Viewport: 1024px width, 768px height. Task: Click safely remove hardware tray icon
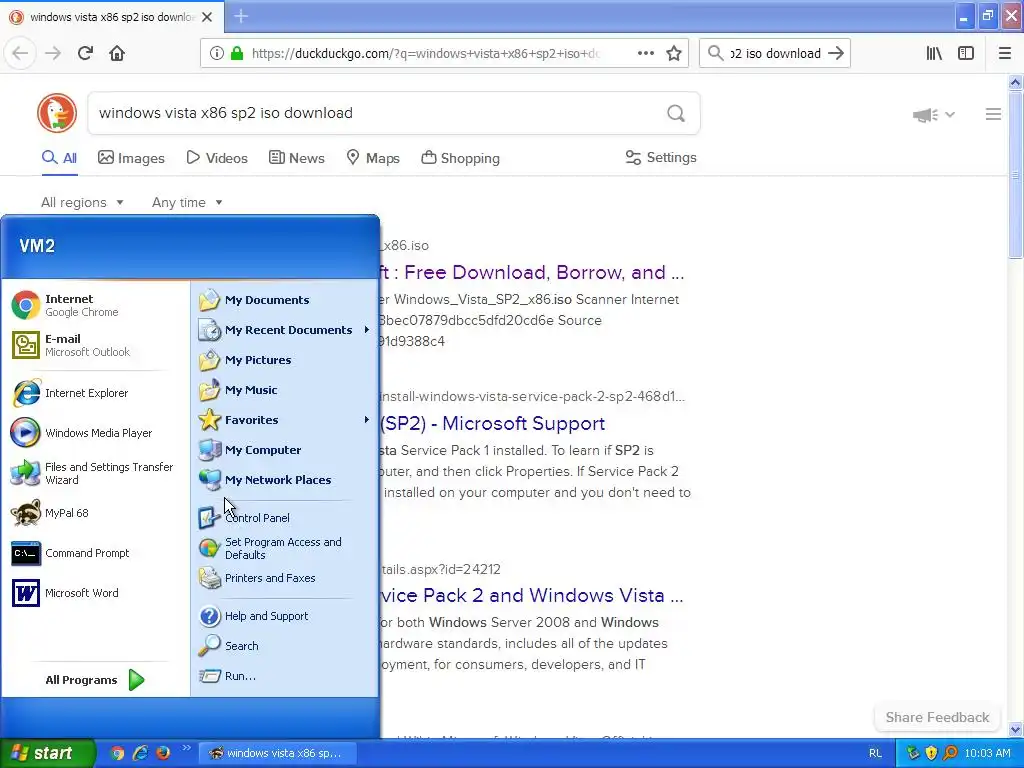[913, 753]
